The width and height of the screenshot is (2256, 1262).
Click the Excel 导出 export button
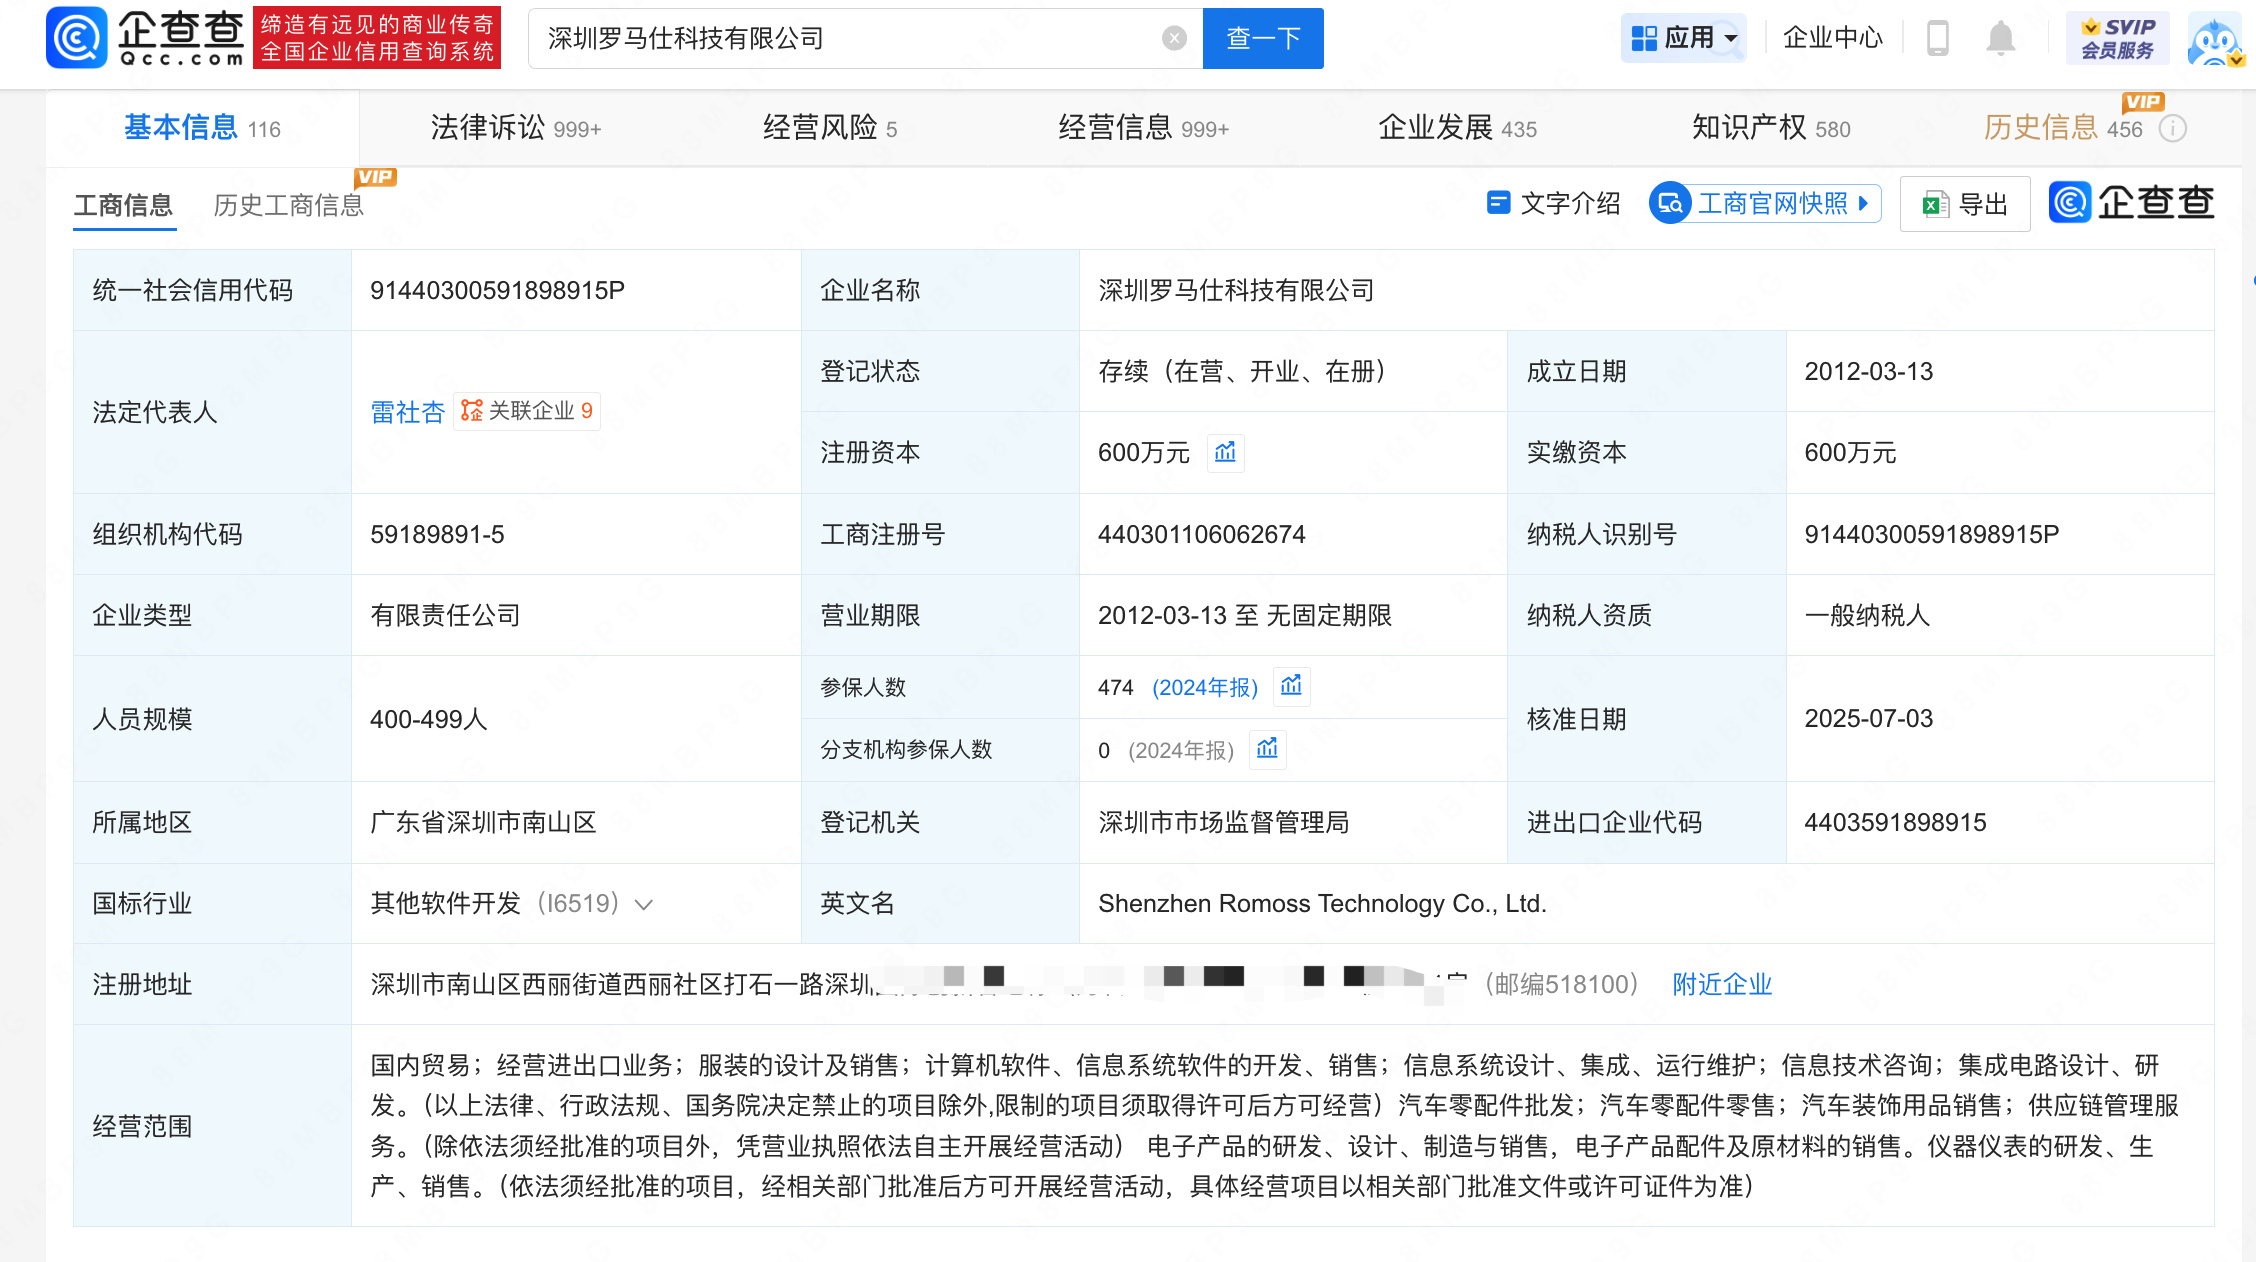[x=1964, y=204]
